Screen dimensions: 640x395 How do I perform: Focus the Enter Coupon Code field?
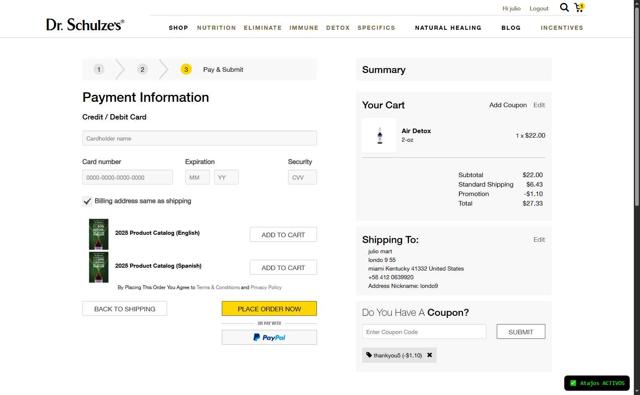tap(424, 332)
